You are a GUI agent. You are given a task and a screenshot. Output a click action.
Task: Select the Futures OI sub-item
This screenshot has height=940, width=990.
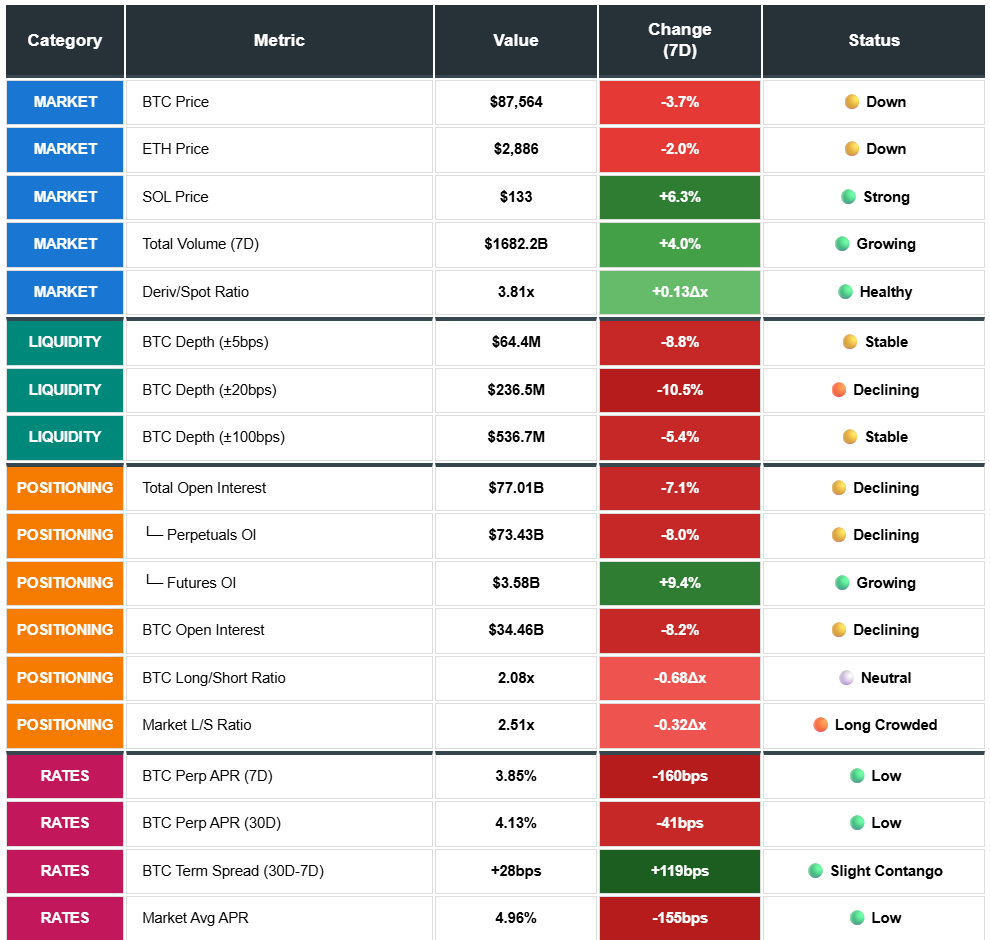pyautogui.click(x=201, y=583)
